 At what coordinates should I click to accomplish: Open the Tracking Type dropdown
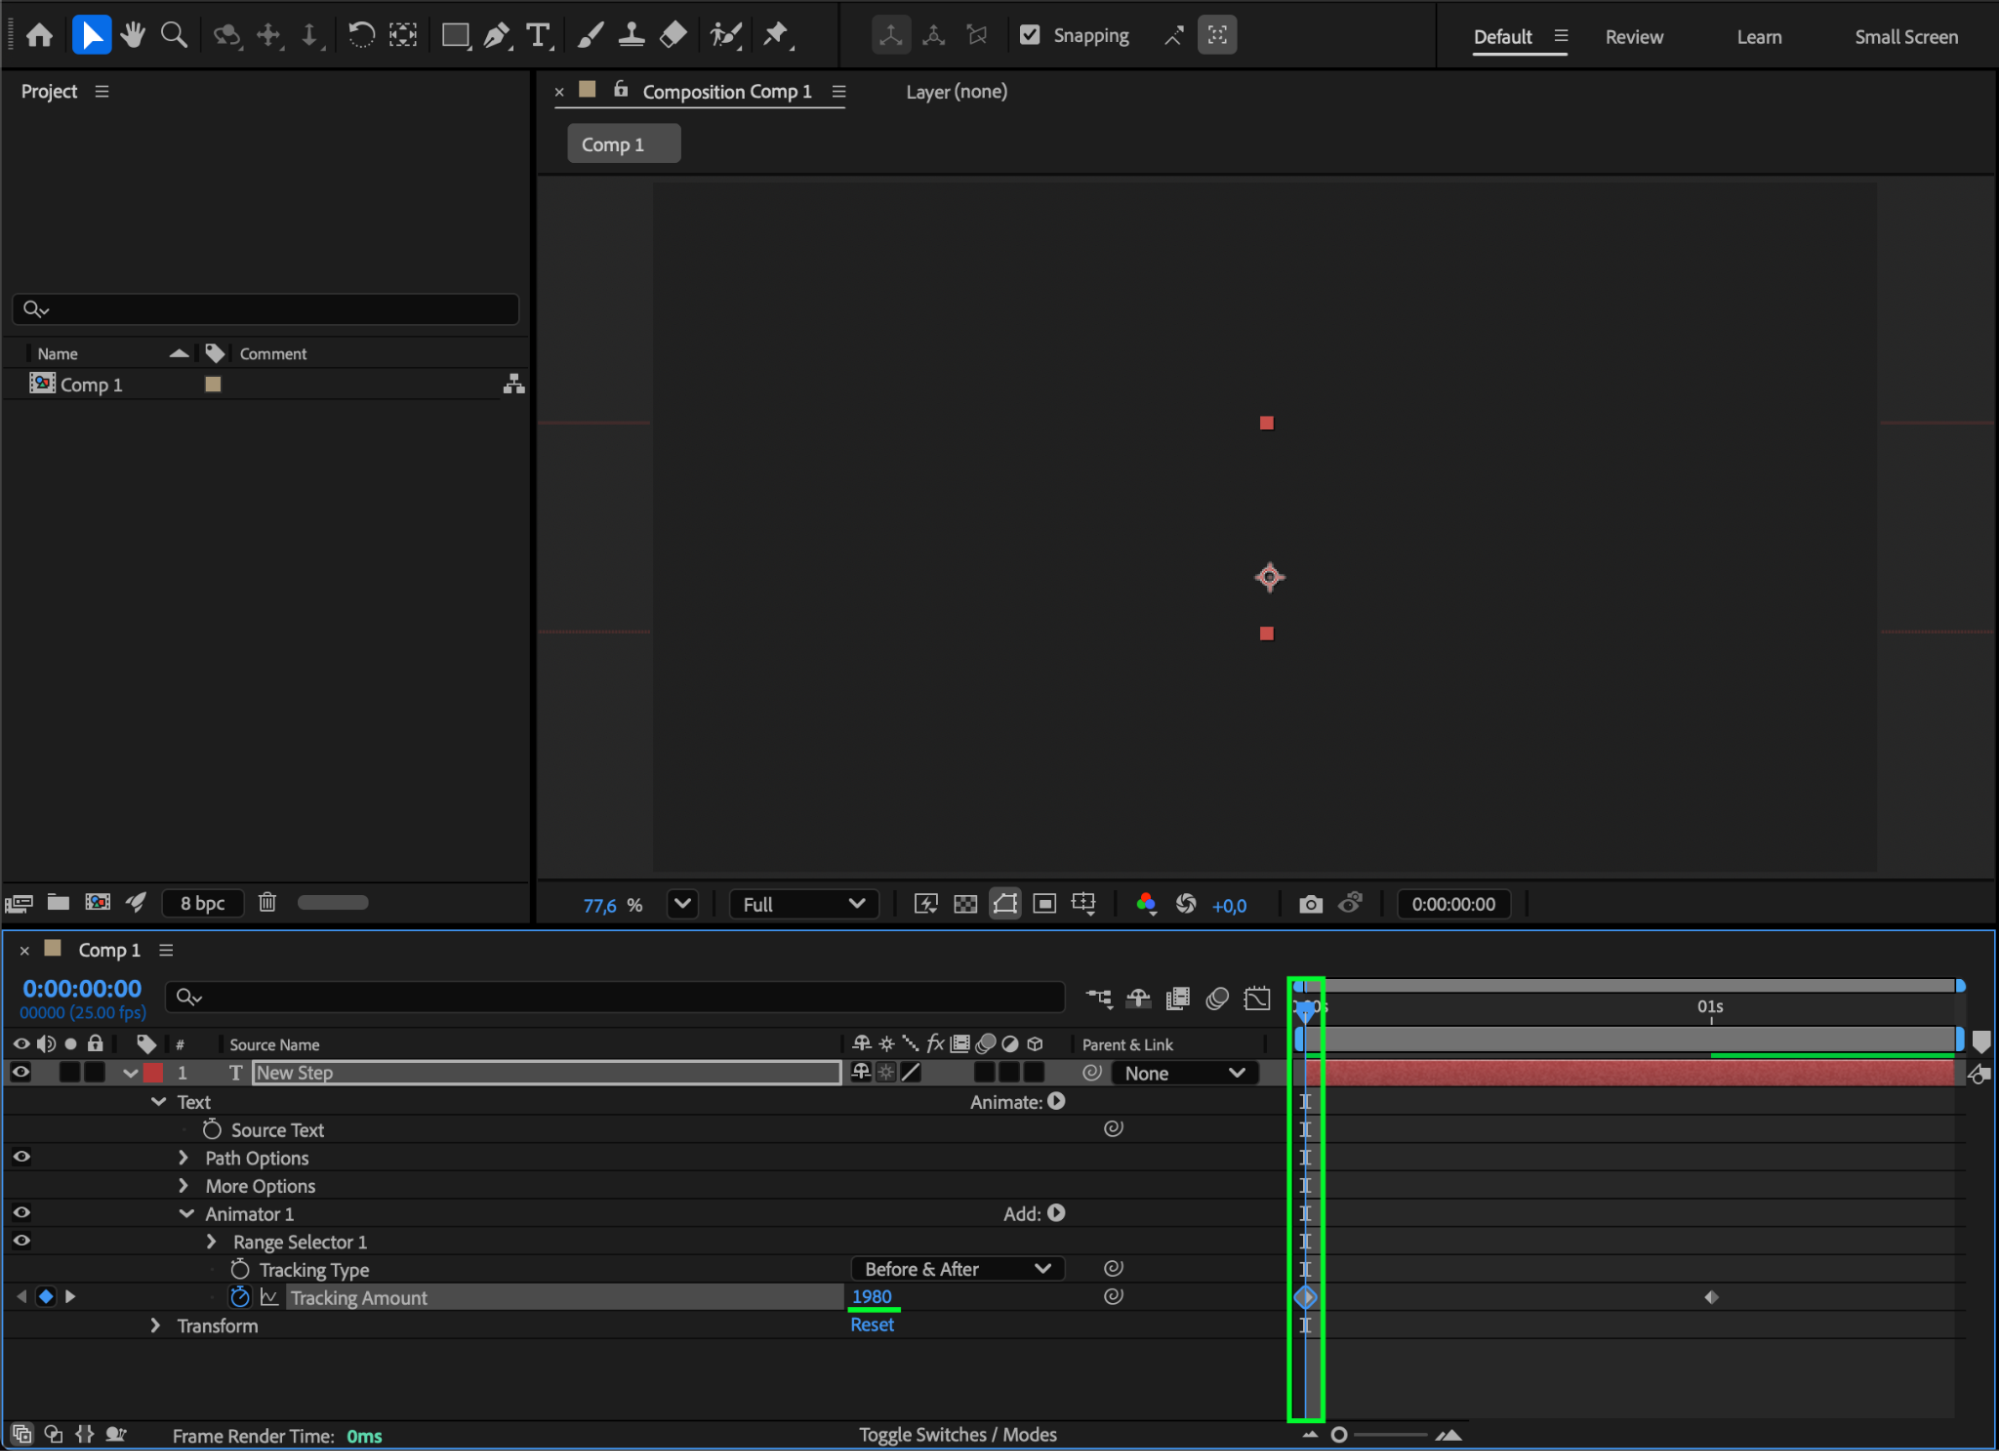pyautogui.click(x=957, y=1269)
